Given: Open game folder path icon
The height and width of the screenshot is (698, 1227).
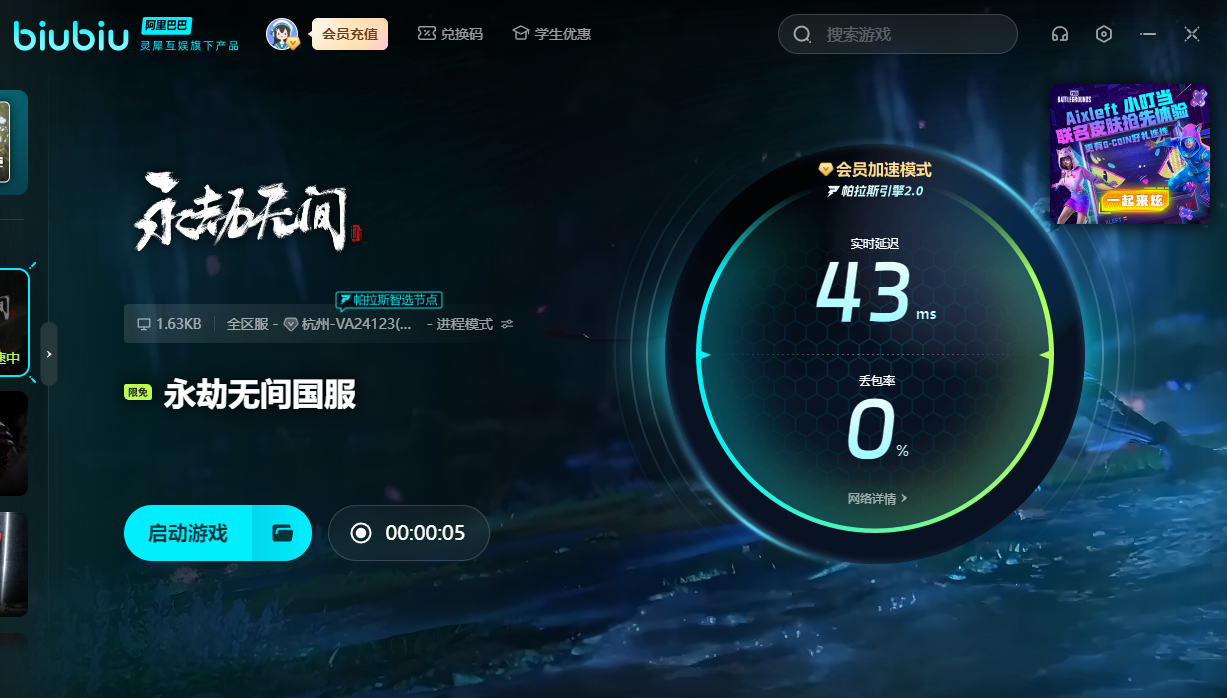Looking at the screenshot, I should click(x=282, y=533).
